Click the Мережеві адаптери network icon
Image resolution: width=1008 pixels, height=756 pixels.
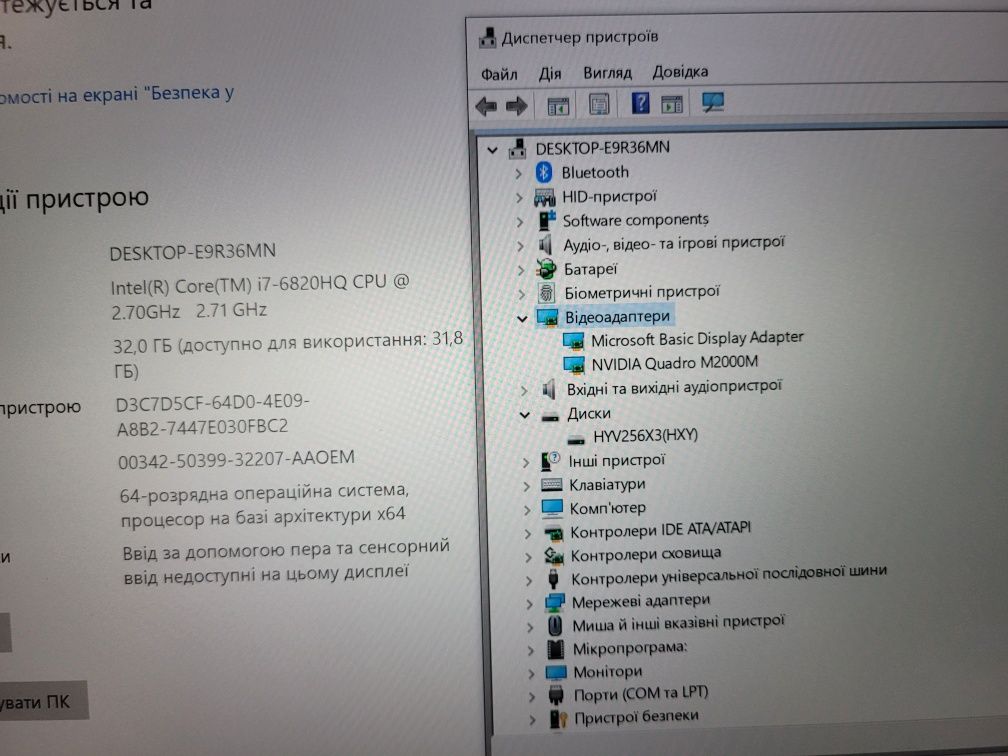click(555, 602)
